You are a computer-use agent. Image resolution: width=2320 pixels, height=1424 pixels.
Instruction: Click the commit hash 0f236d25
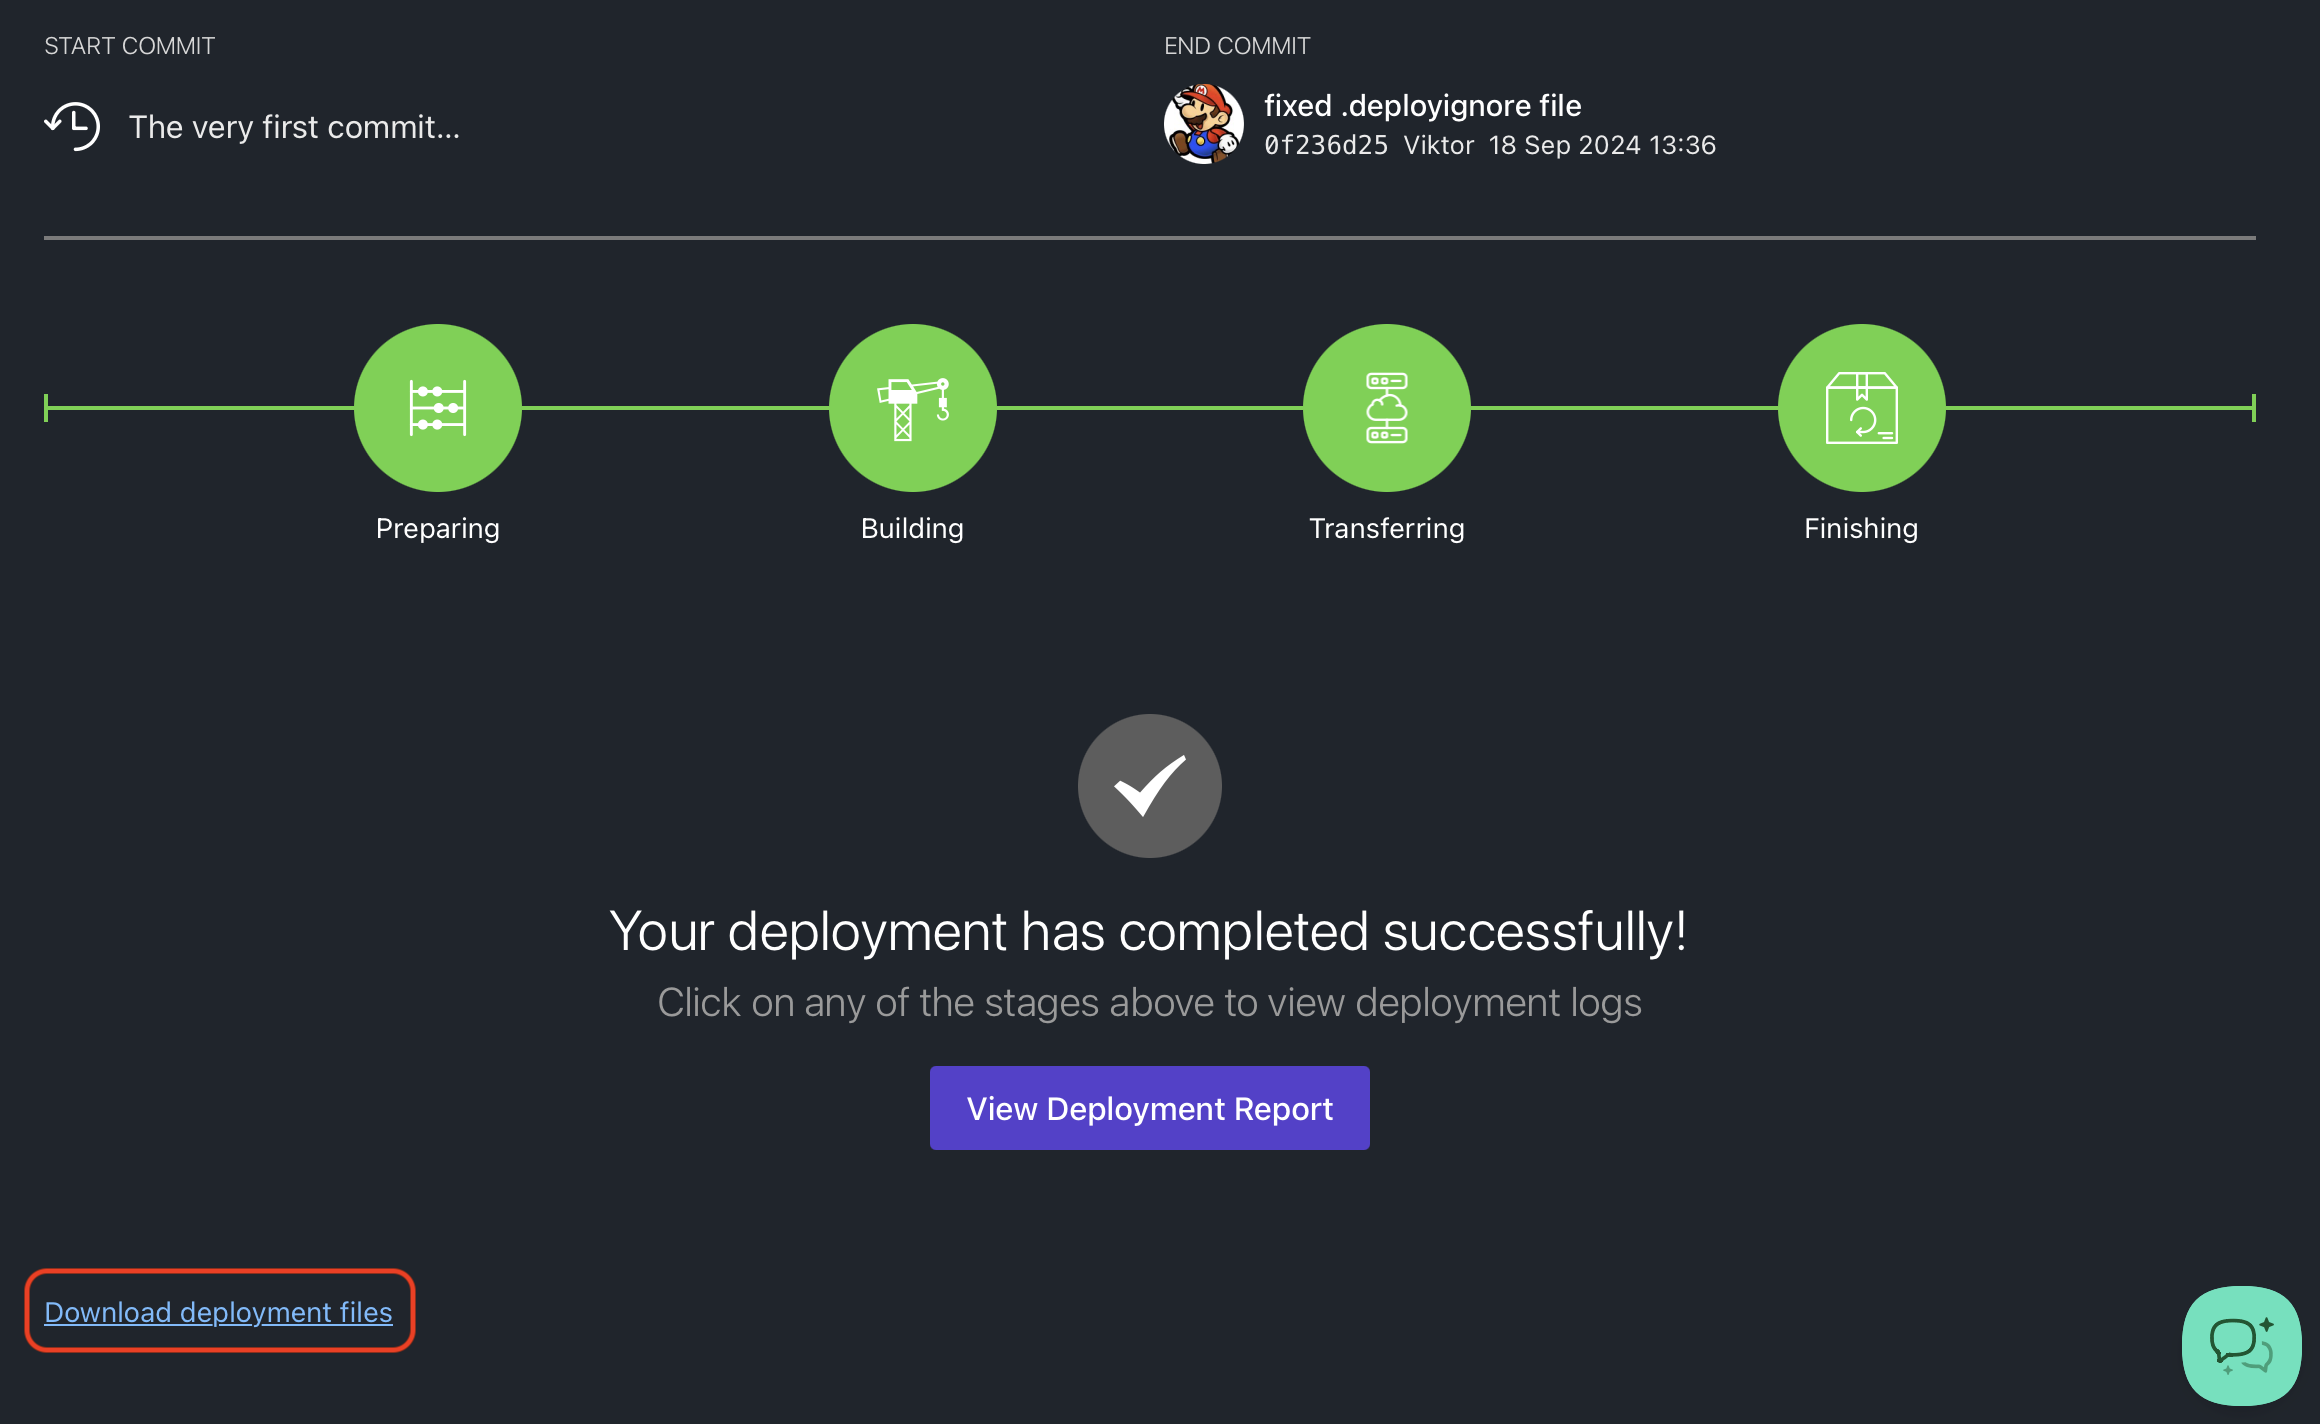[x=1325, y=146]
